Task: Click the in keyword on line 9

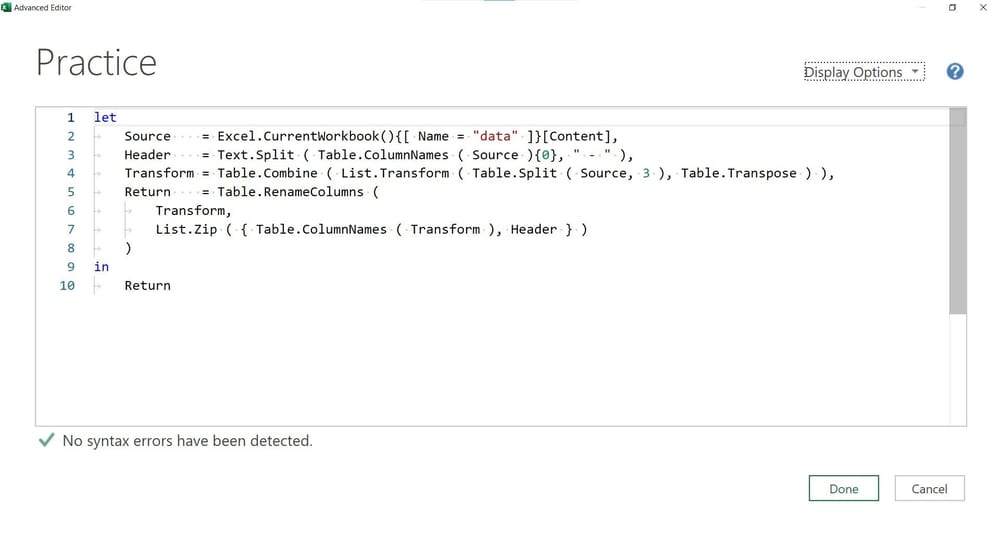Action: click(x=101, y=267)
